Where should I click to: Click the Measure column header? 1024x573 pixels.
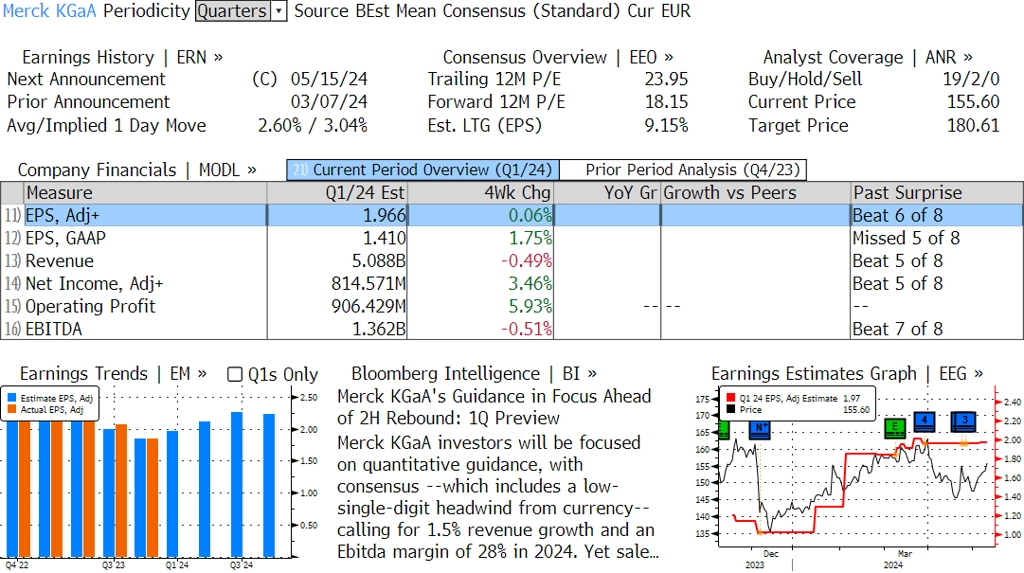[145, 193]
